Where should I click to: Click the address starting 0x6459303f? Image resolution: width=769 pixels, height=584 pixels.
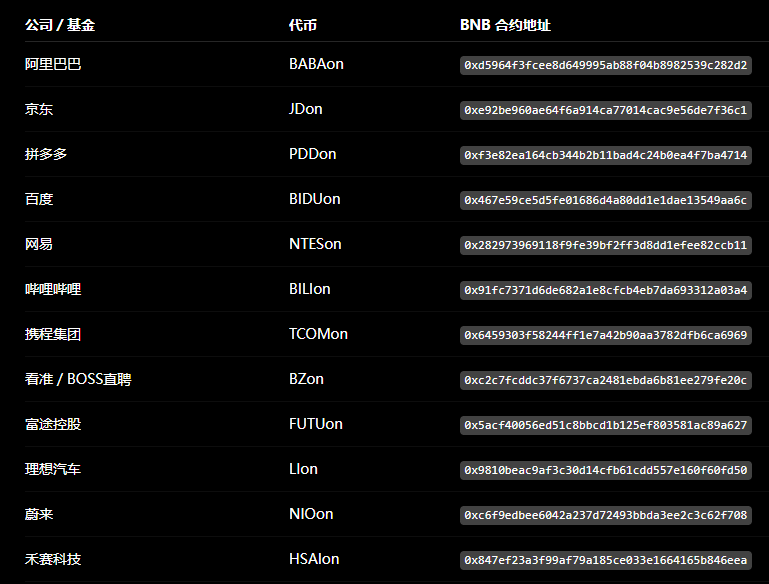[606, 335]
